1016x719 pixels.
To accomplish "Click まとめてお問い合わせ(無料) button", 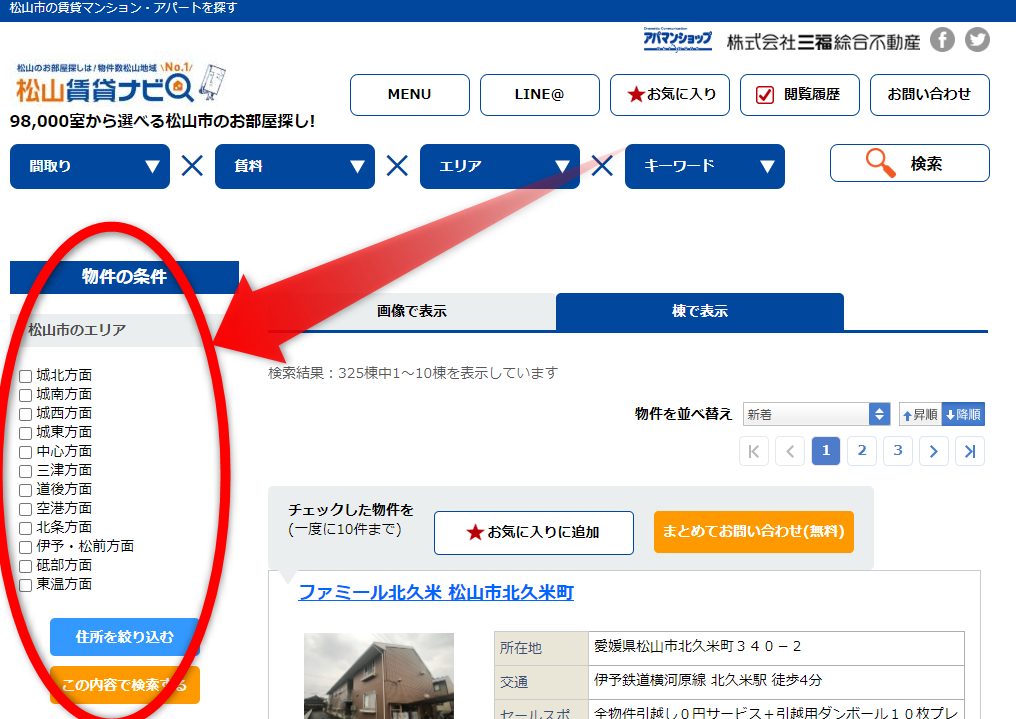I will coord(754,532).
